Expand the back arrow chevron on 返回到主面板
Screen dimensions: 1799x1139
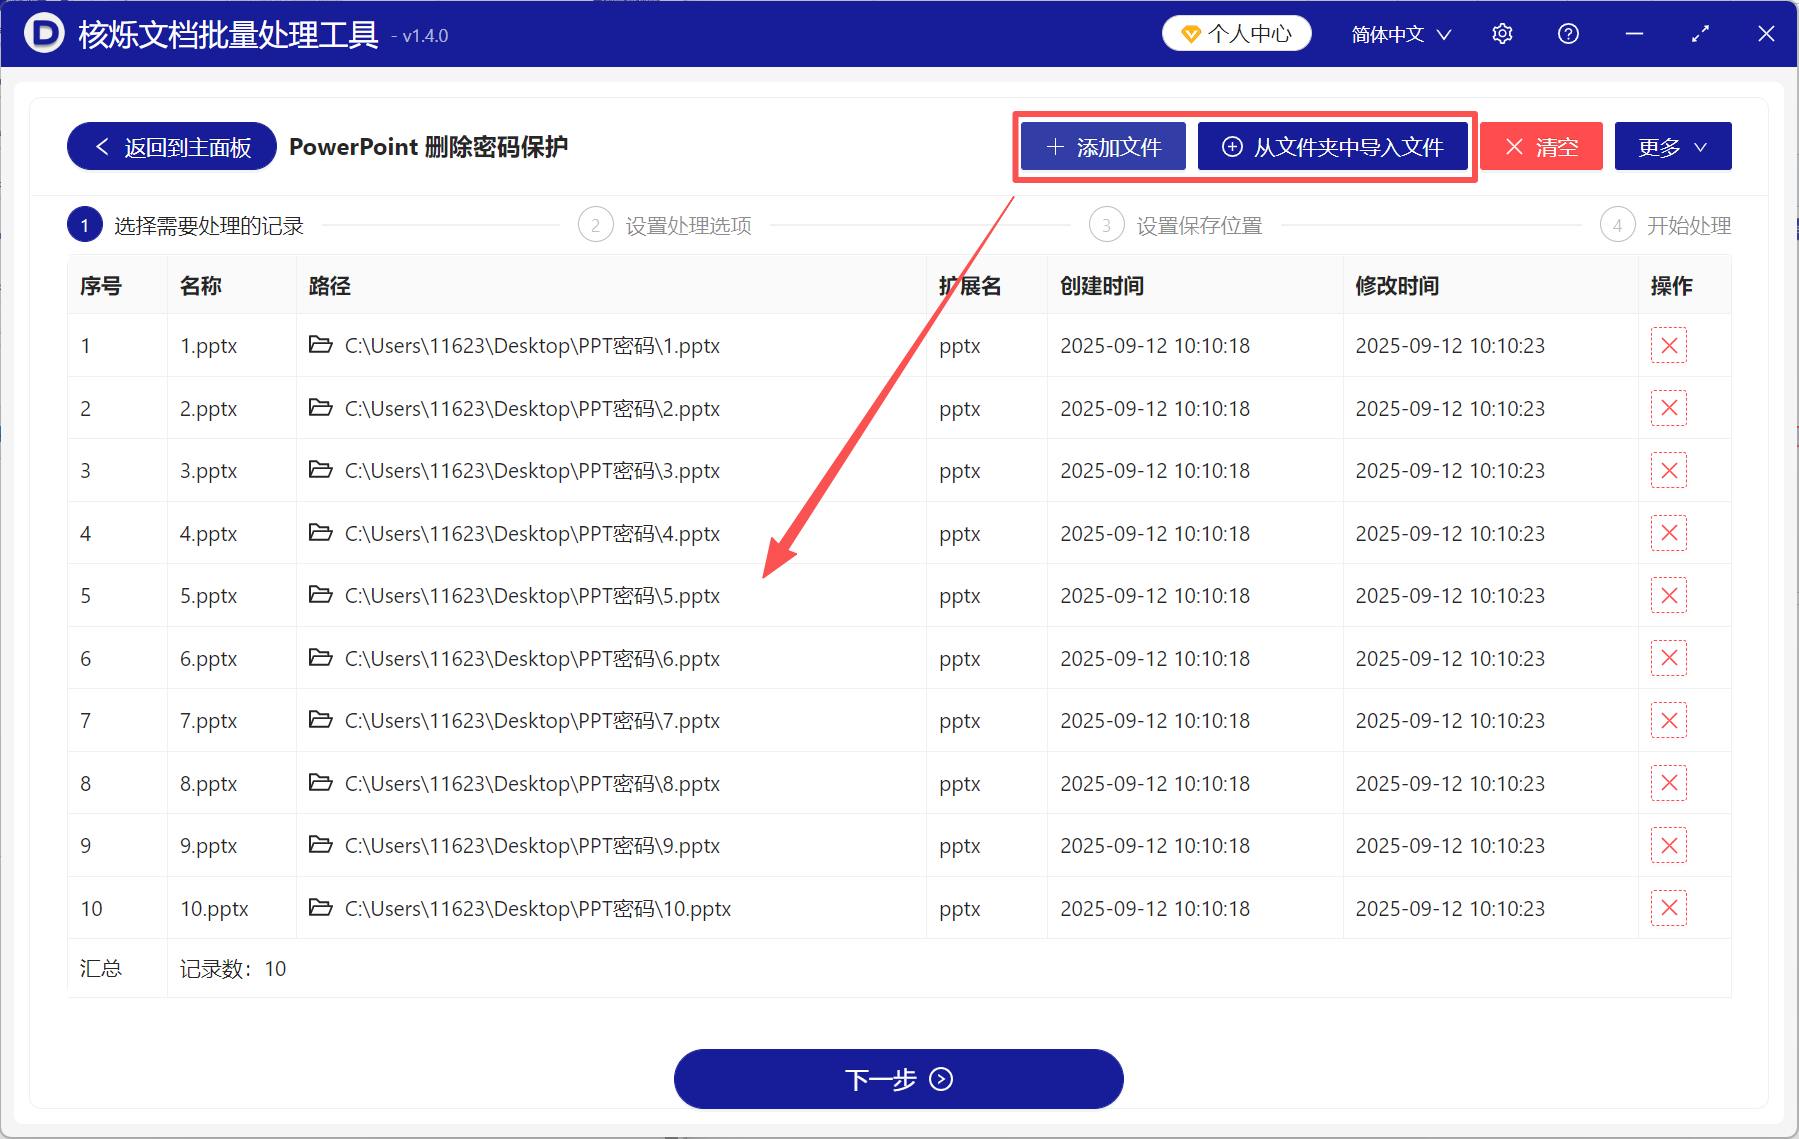[x=101, y=146]
